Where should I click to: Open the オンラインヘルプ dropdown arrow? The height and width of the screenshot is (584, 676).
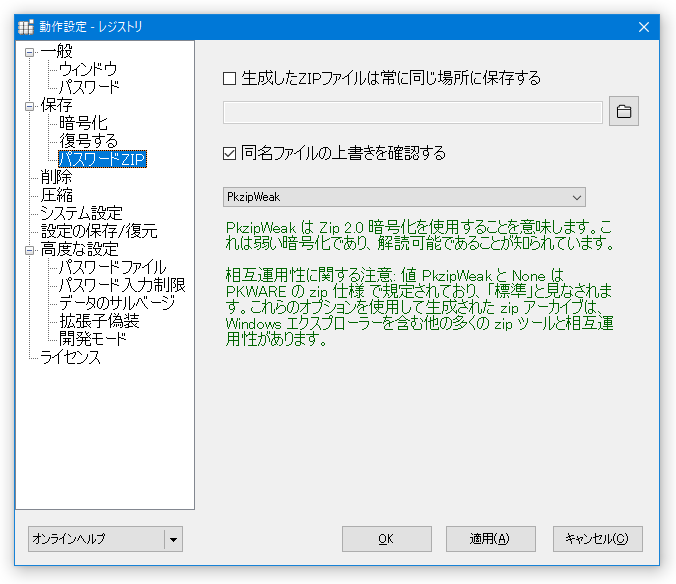tap(173, 539)
